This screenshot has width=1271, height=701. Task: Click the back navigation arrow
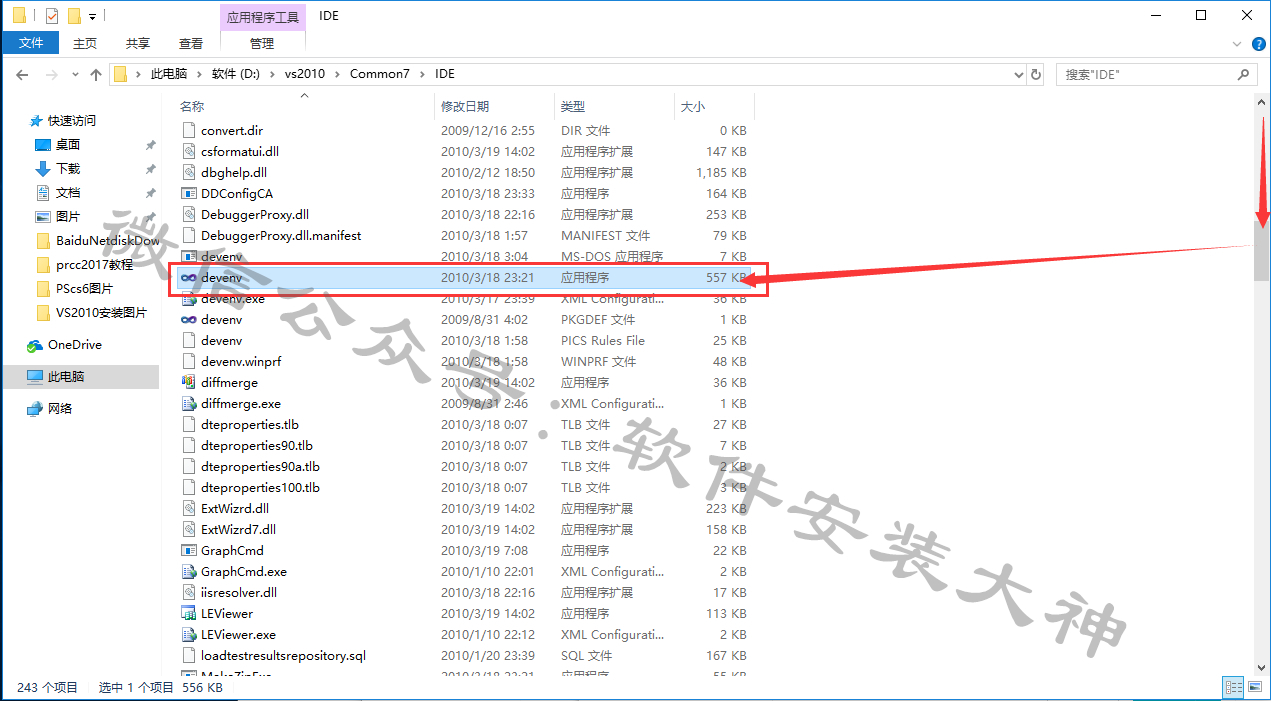click(x=22, y=74)
